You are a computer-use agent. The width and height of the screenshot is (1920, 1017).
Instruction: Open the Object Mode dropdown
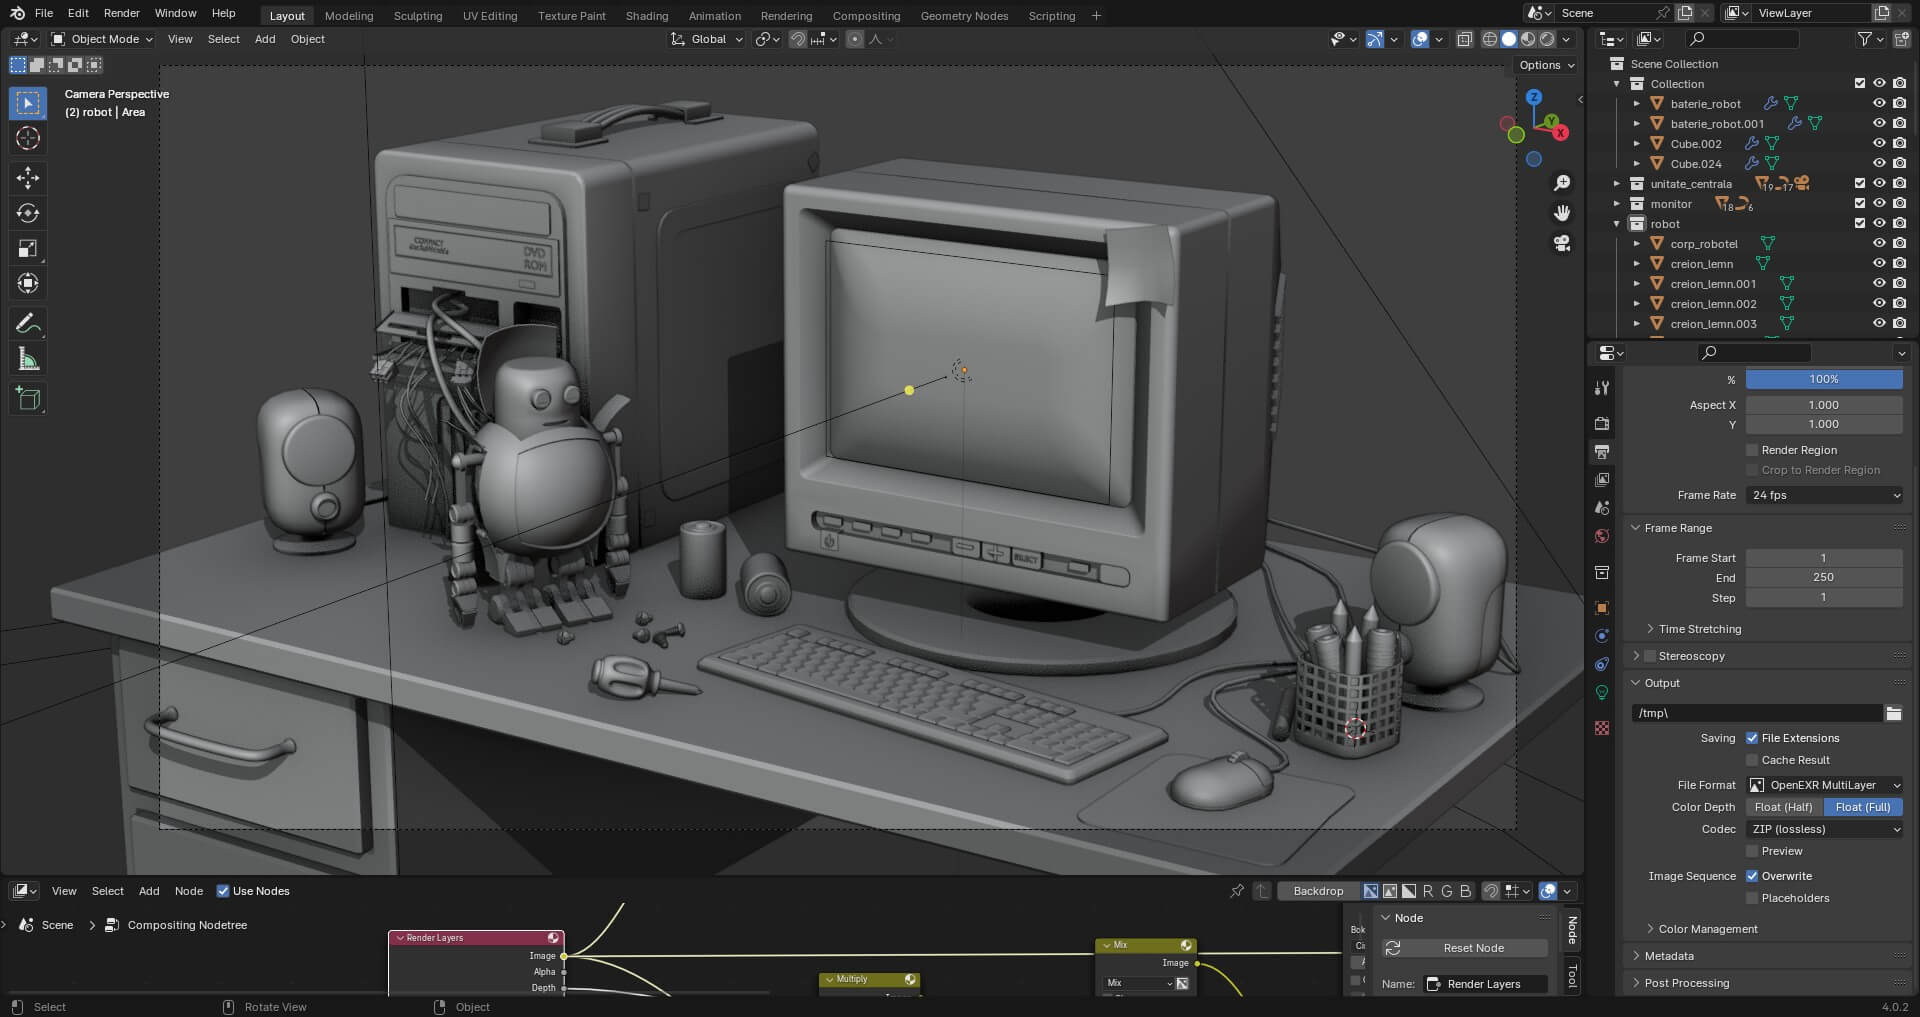pyautogui.click(x=103, y=39)
